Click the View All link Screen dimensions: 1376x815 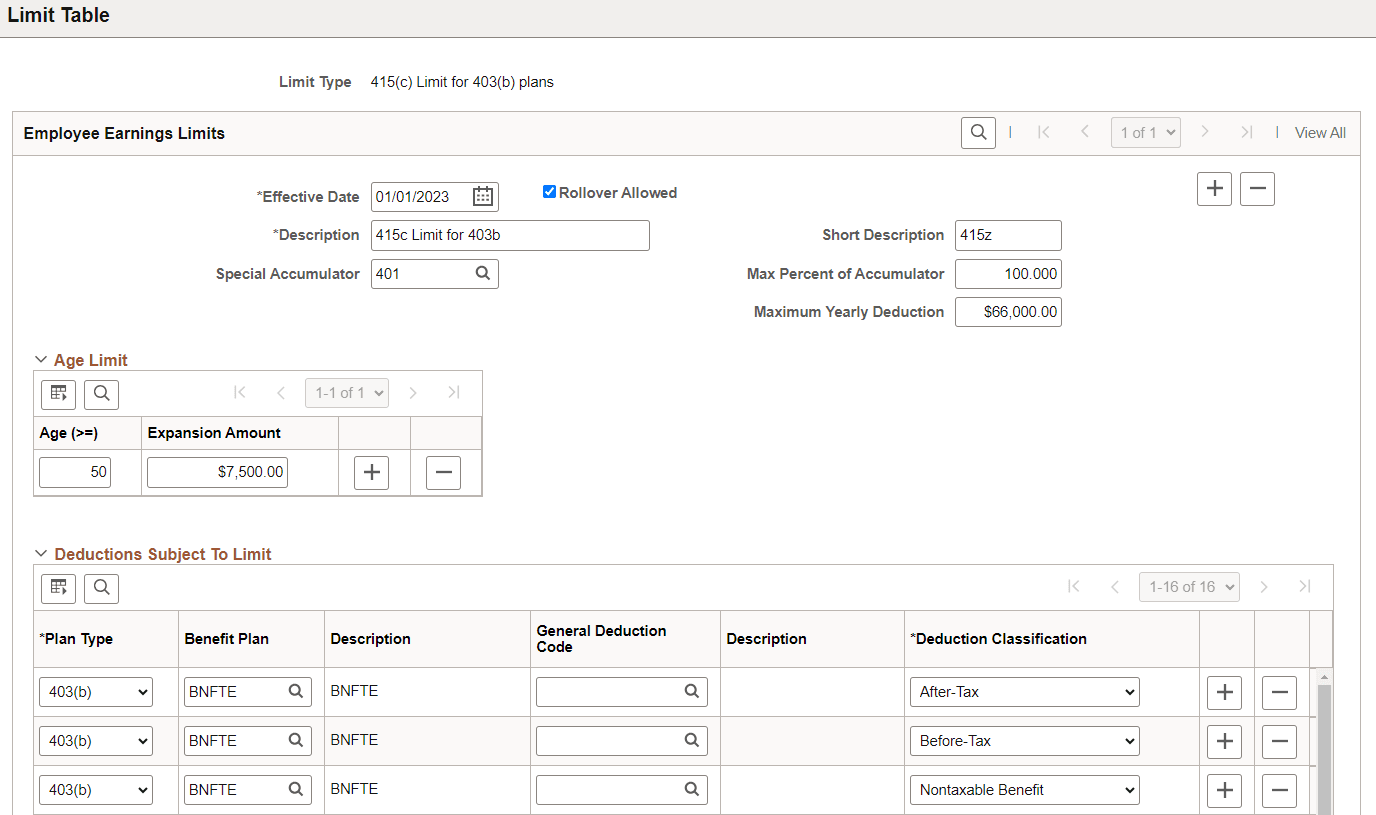click(1320, 133)
